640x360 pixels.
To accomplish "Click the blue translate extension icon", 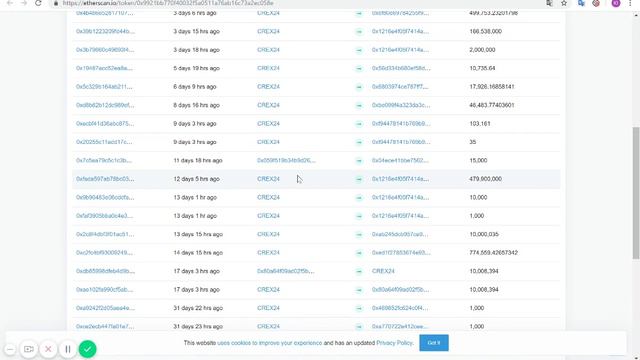I will tap(581, 3).
